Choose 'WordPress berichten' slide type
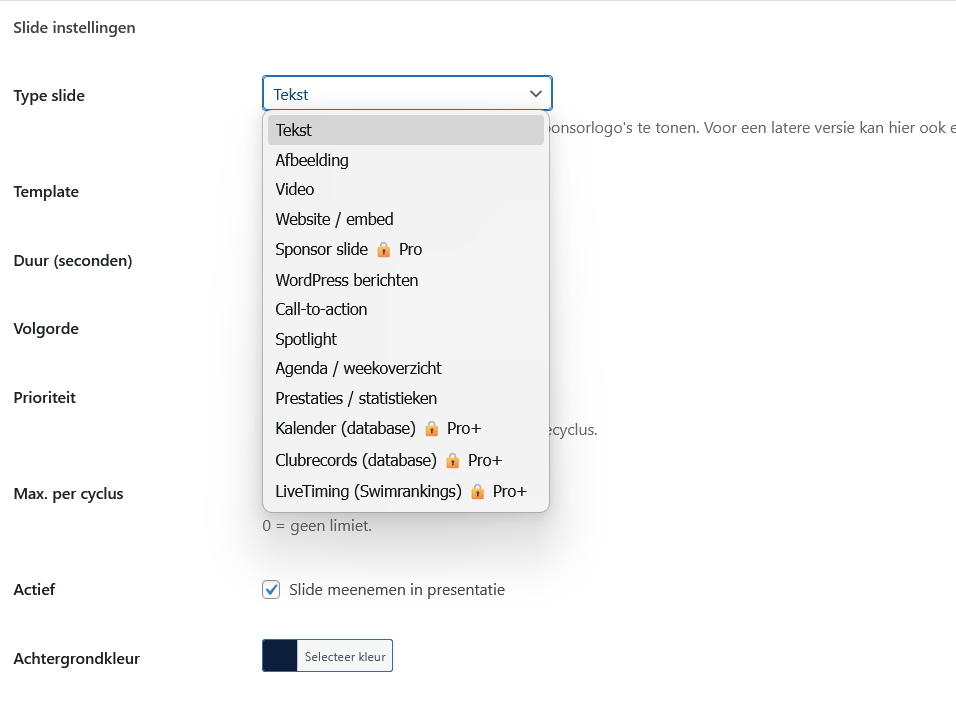Screen dimensions: 956x708 click(x=347, y=280)
